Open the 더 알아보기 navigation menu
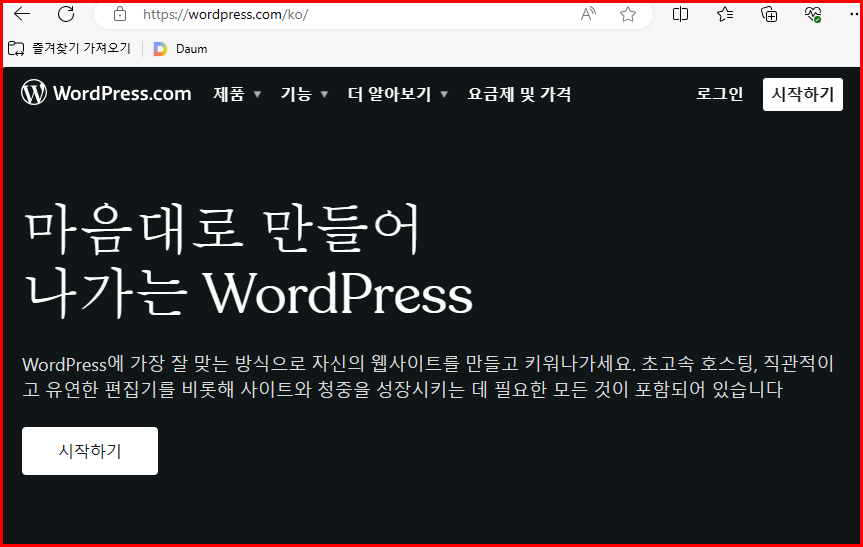This screenshot has height=547, width=863. (x=389, y=94)
